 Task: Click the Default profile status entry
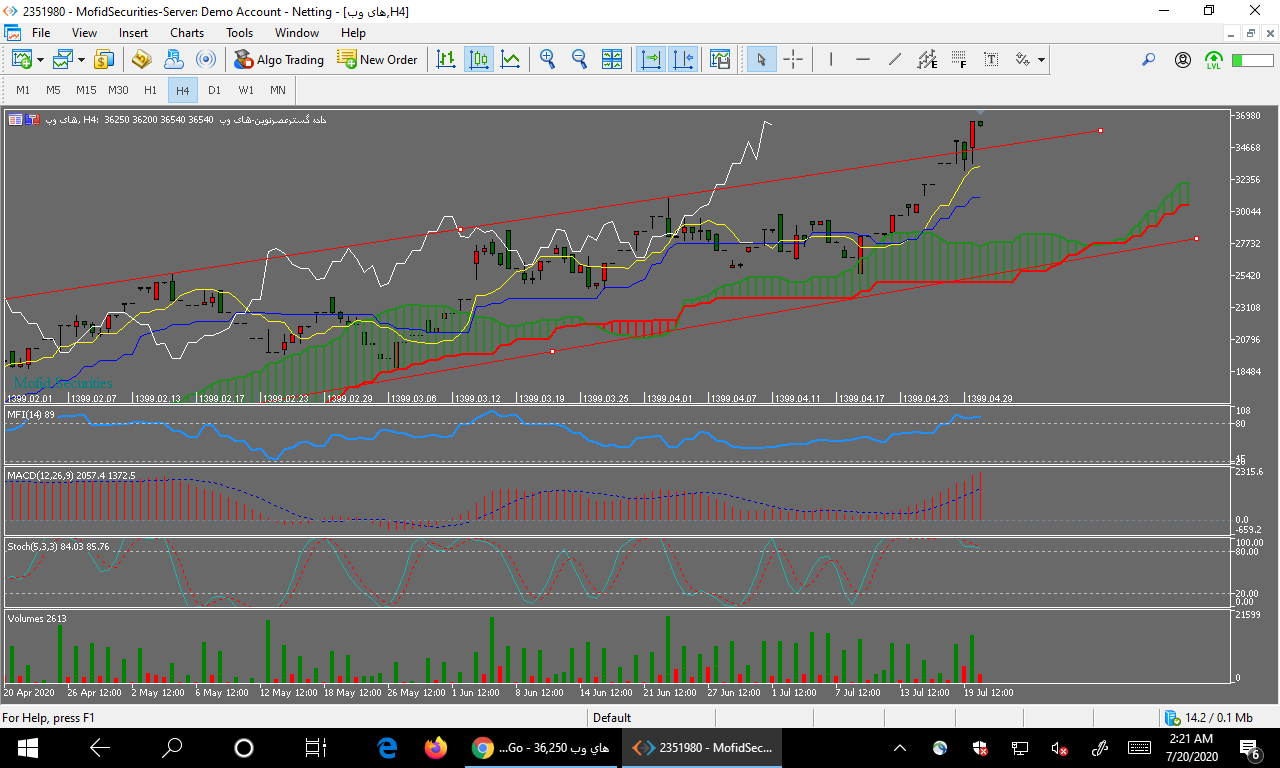tap(612, 717)
